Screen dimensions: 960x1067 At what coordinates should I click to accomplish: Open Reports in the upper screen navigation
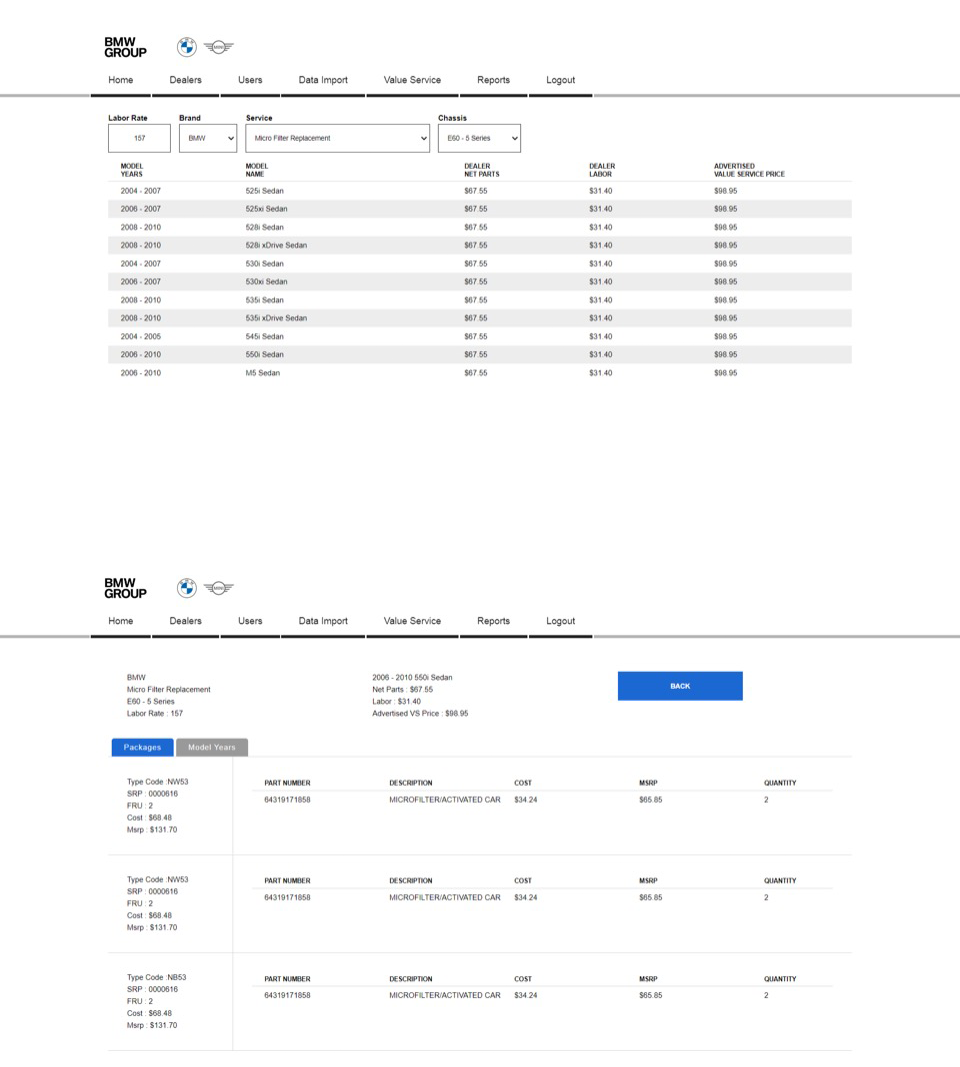point(493,80)
